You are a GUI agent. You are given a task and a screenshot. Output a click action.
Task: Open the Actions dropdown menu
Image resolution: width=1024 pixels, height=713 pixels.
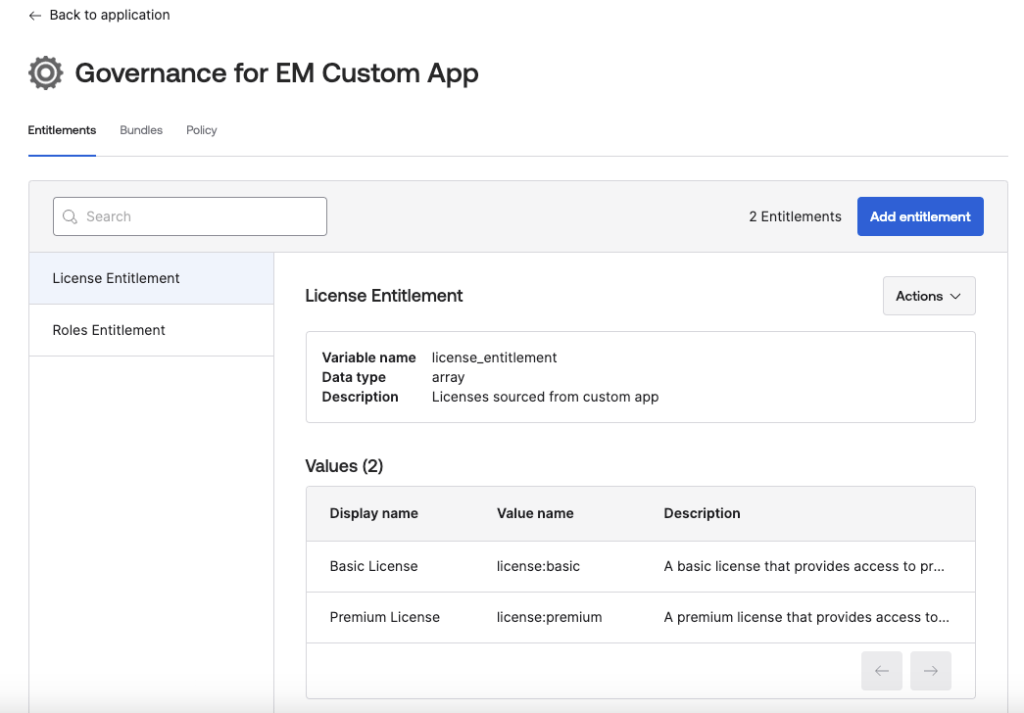click(x=928, y=295)
